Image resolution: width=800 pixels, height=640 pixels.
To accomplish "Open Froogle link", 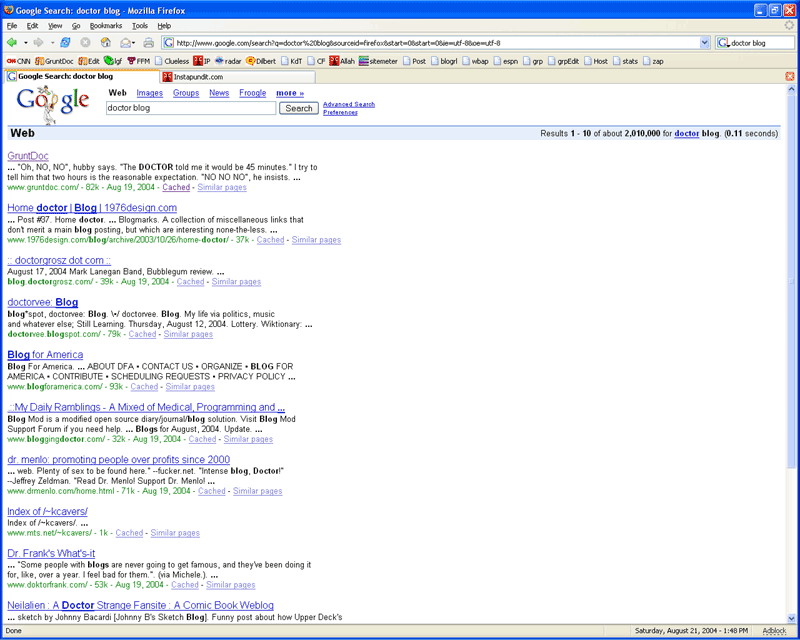I will click(x=253, y=93).
